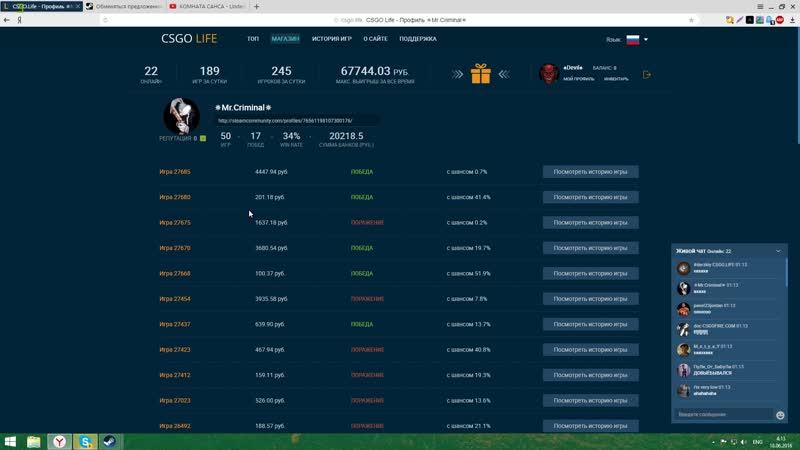
Task: Open the Игра 27668 link
Action: coord(175,273)
